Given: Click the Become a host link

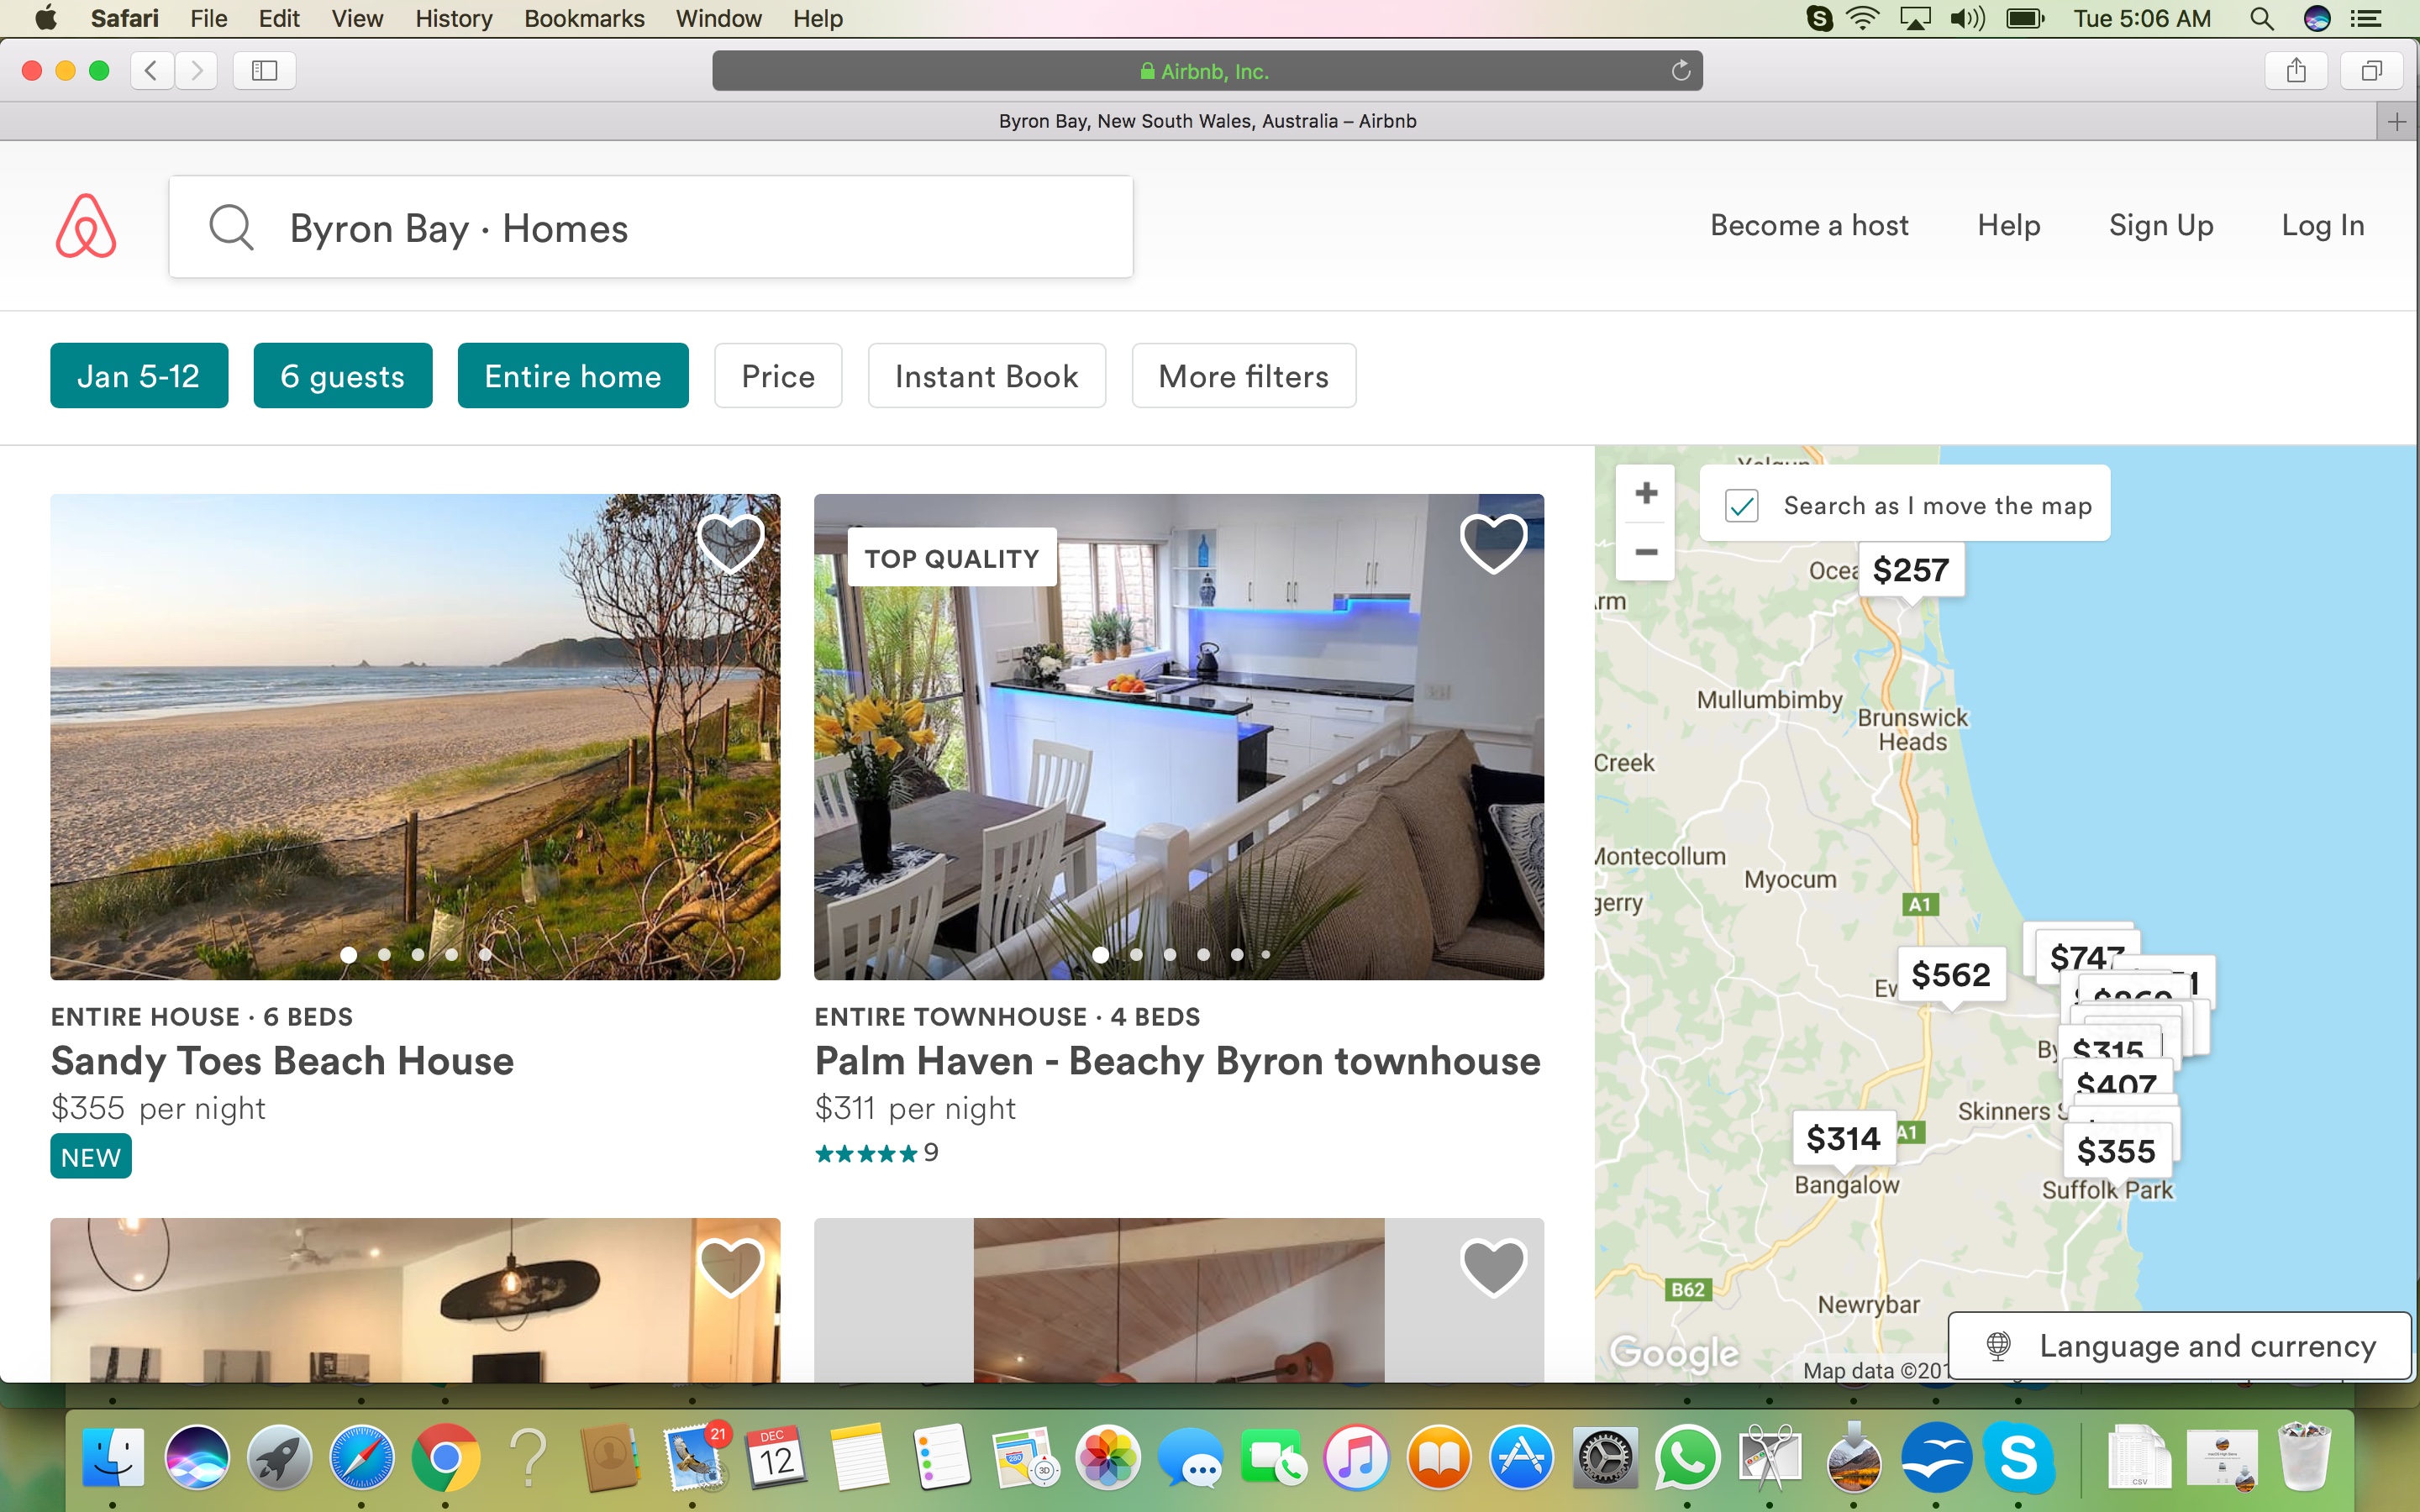Looking at the screenshot, I should [1809, 225].
